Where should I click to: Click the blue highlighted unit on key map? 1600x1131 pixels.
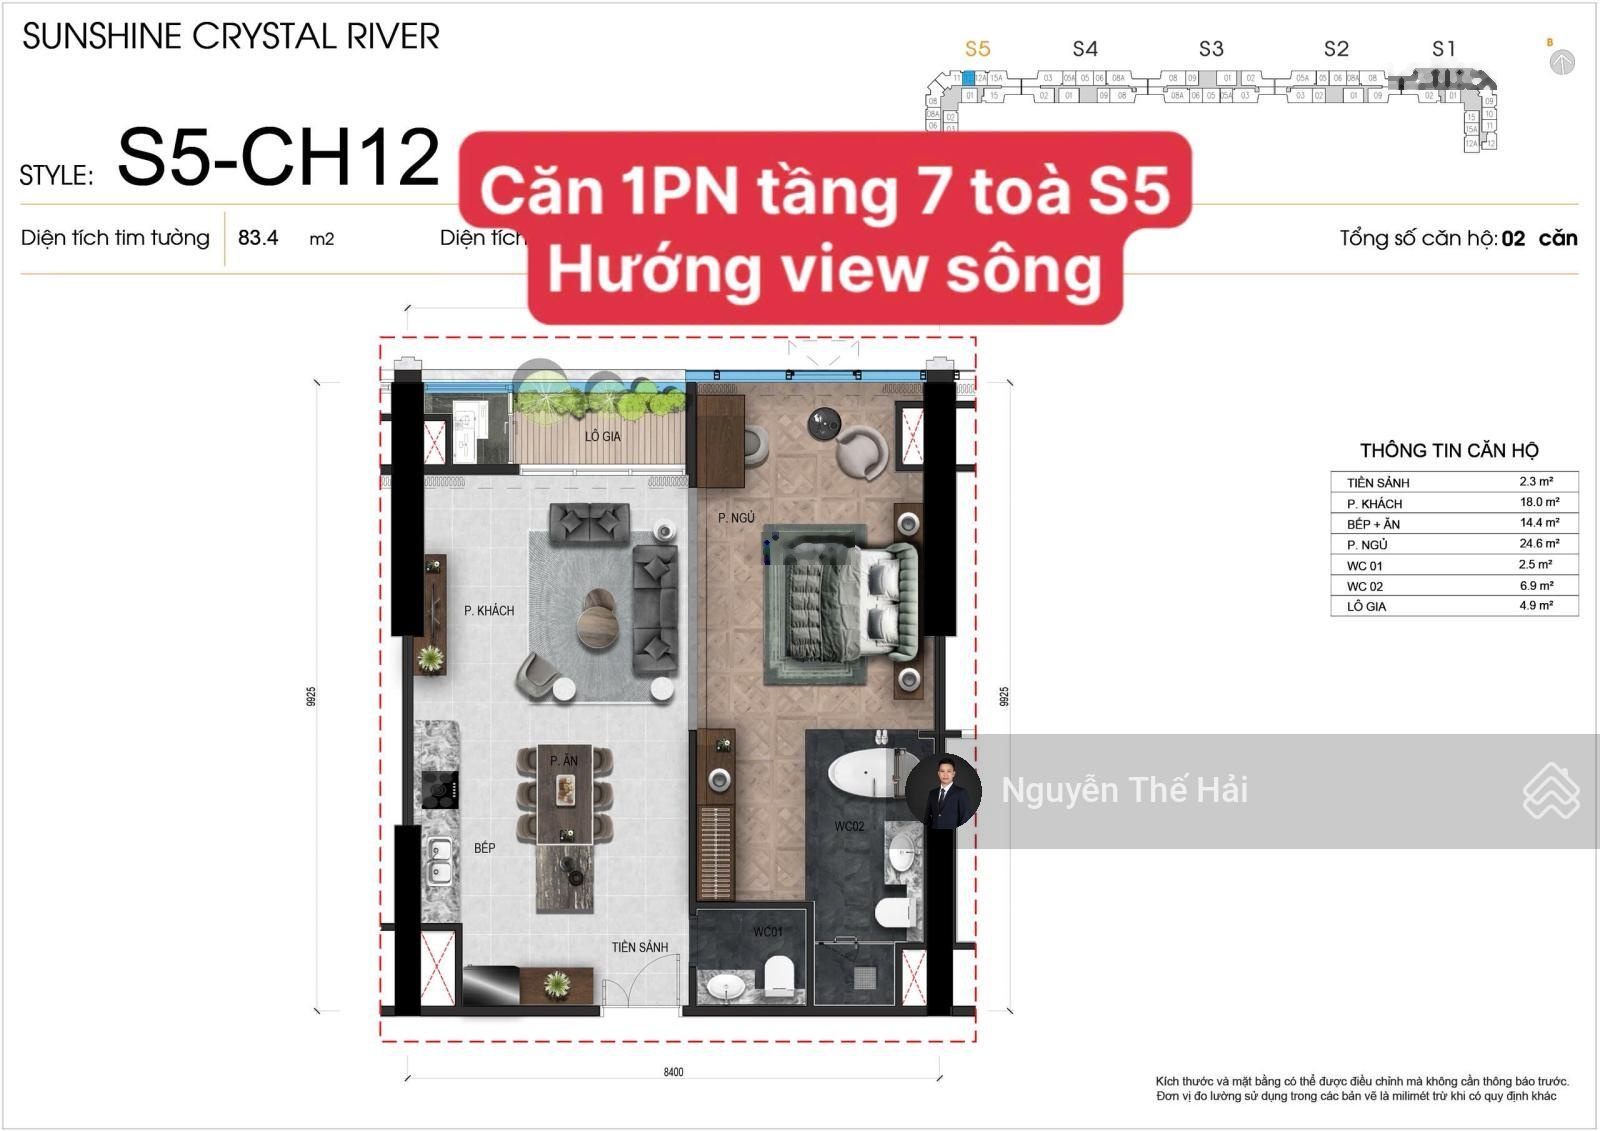(x=968, y=77)
